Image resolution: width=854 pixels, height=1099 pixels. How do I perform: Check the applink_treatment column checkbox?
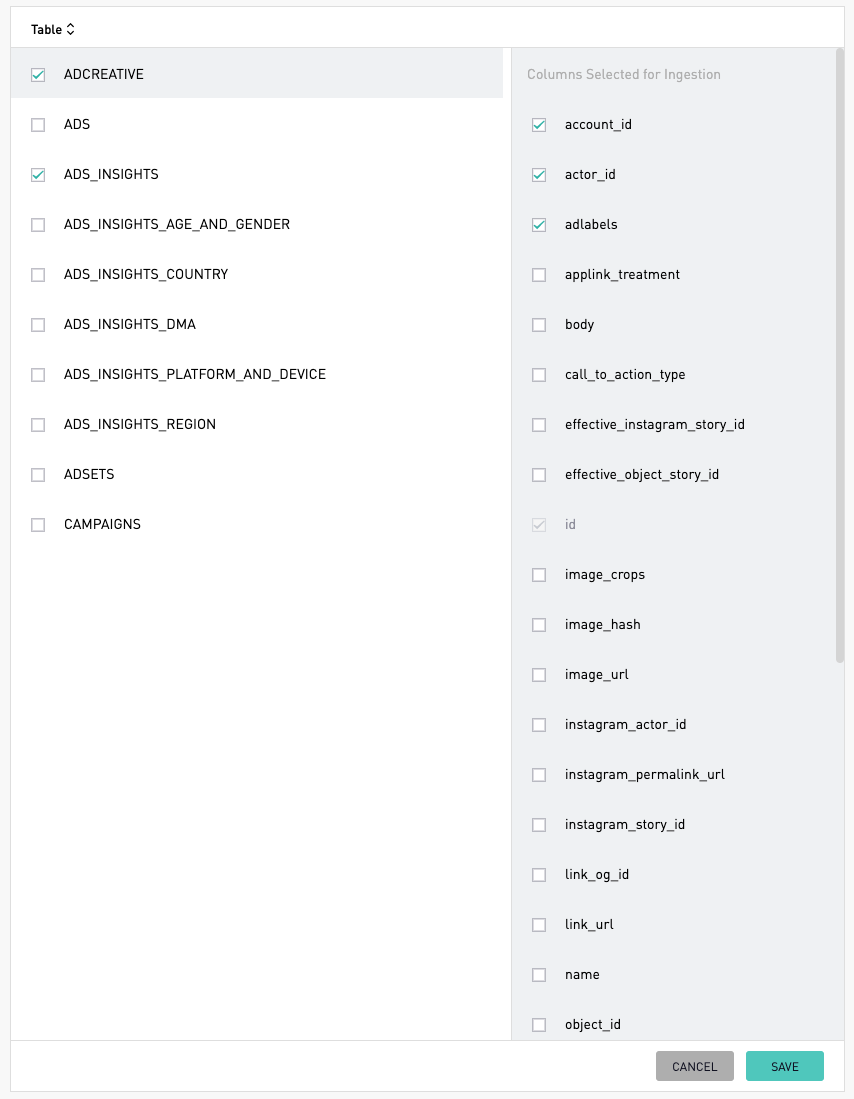click(538, 275)
